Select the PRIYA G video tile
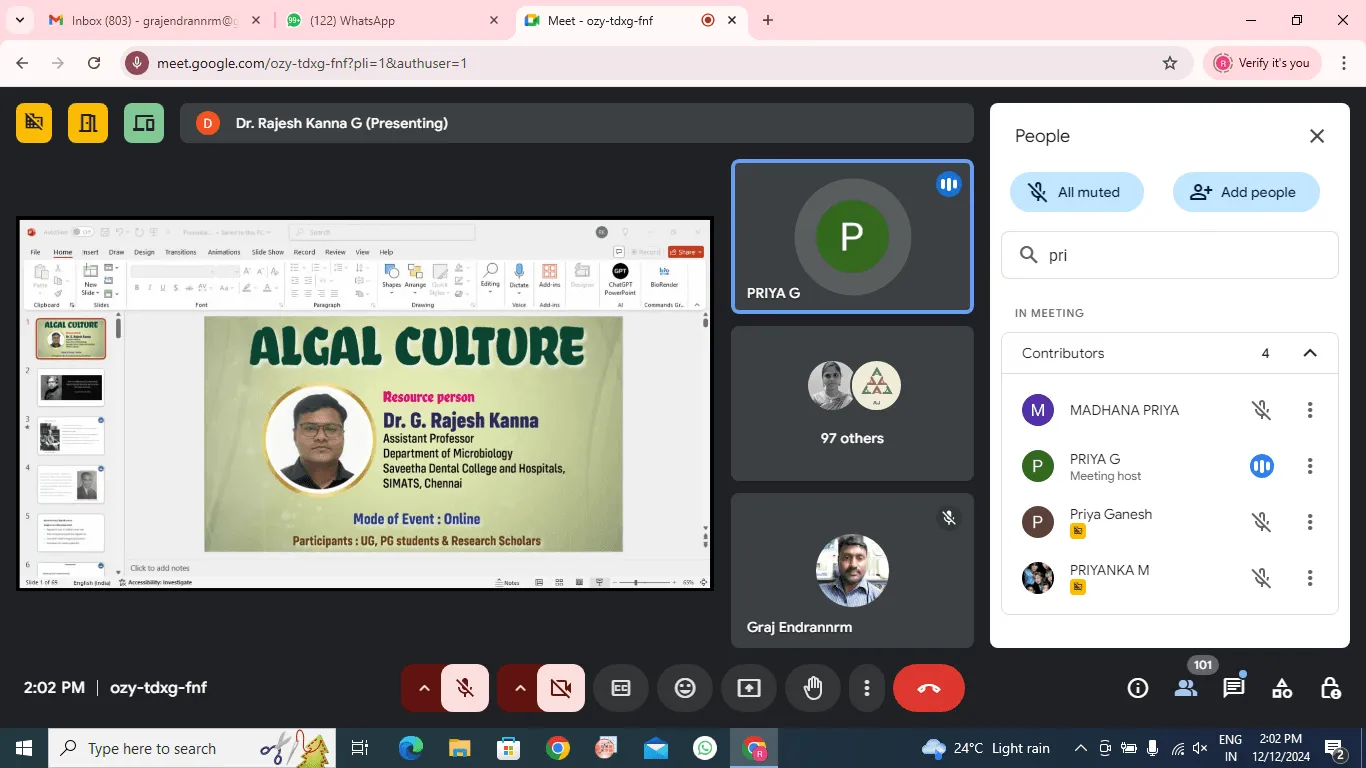 [x=852, y=237]
